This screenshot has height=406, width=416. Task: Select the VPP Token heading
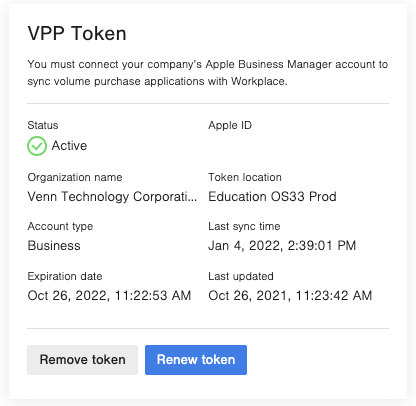(77, 33)
